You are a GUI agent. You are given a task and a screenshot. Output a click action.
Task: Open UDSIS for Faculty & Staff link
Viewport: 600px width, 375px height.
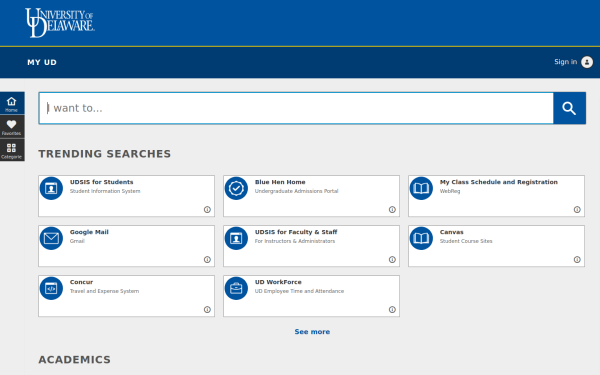point(296,232)
